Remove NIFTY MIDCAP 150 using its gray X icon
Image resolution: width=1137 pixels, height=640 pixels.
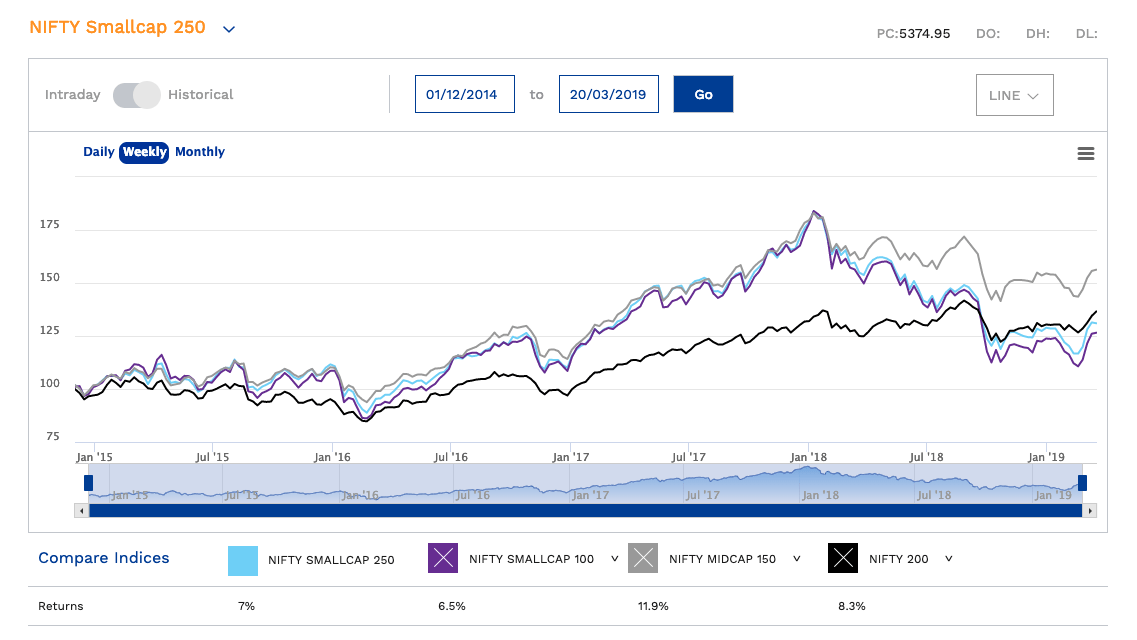coord(643,559)
